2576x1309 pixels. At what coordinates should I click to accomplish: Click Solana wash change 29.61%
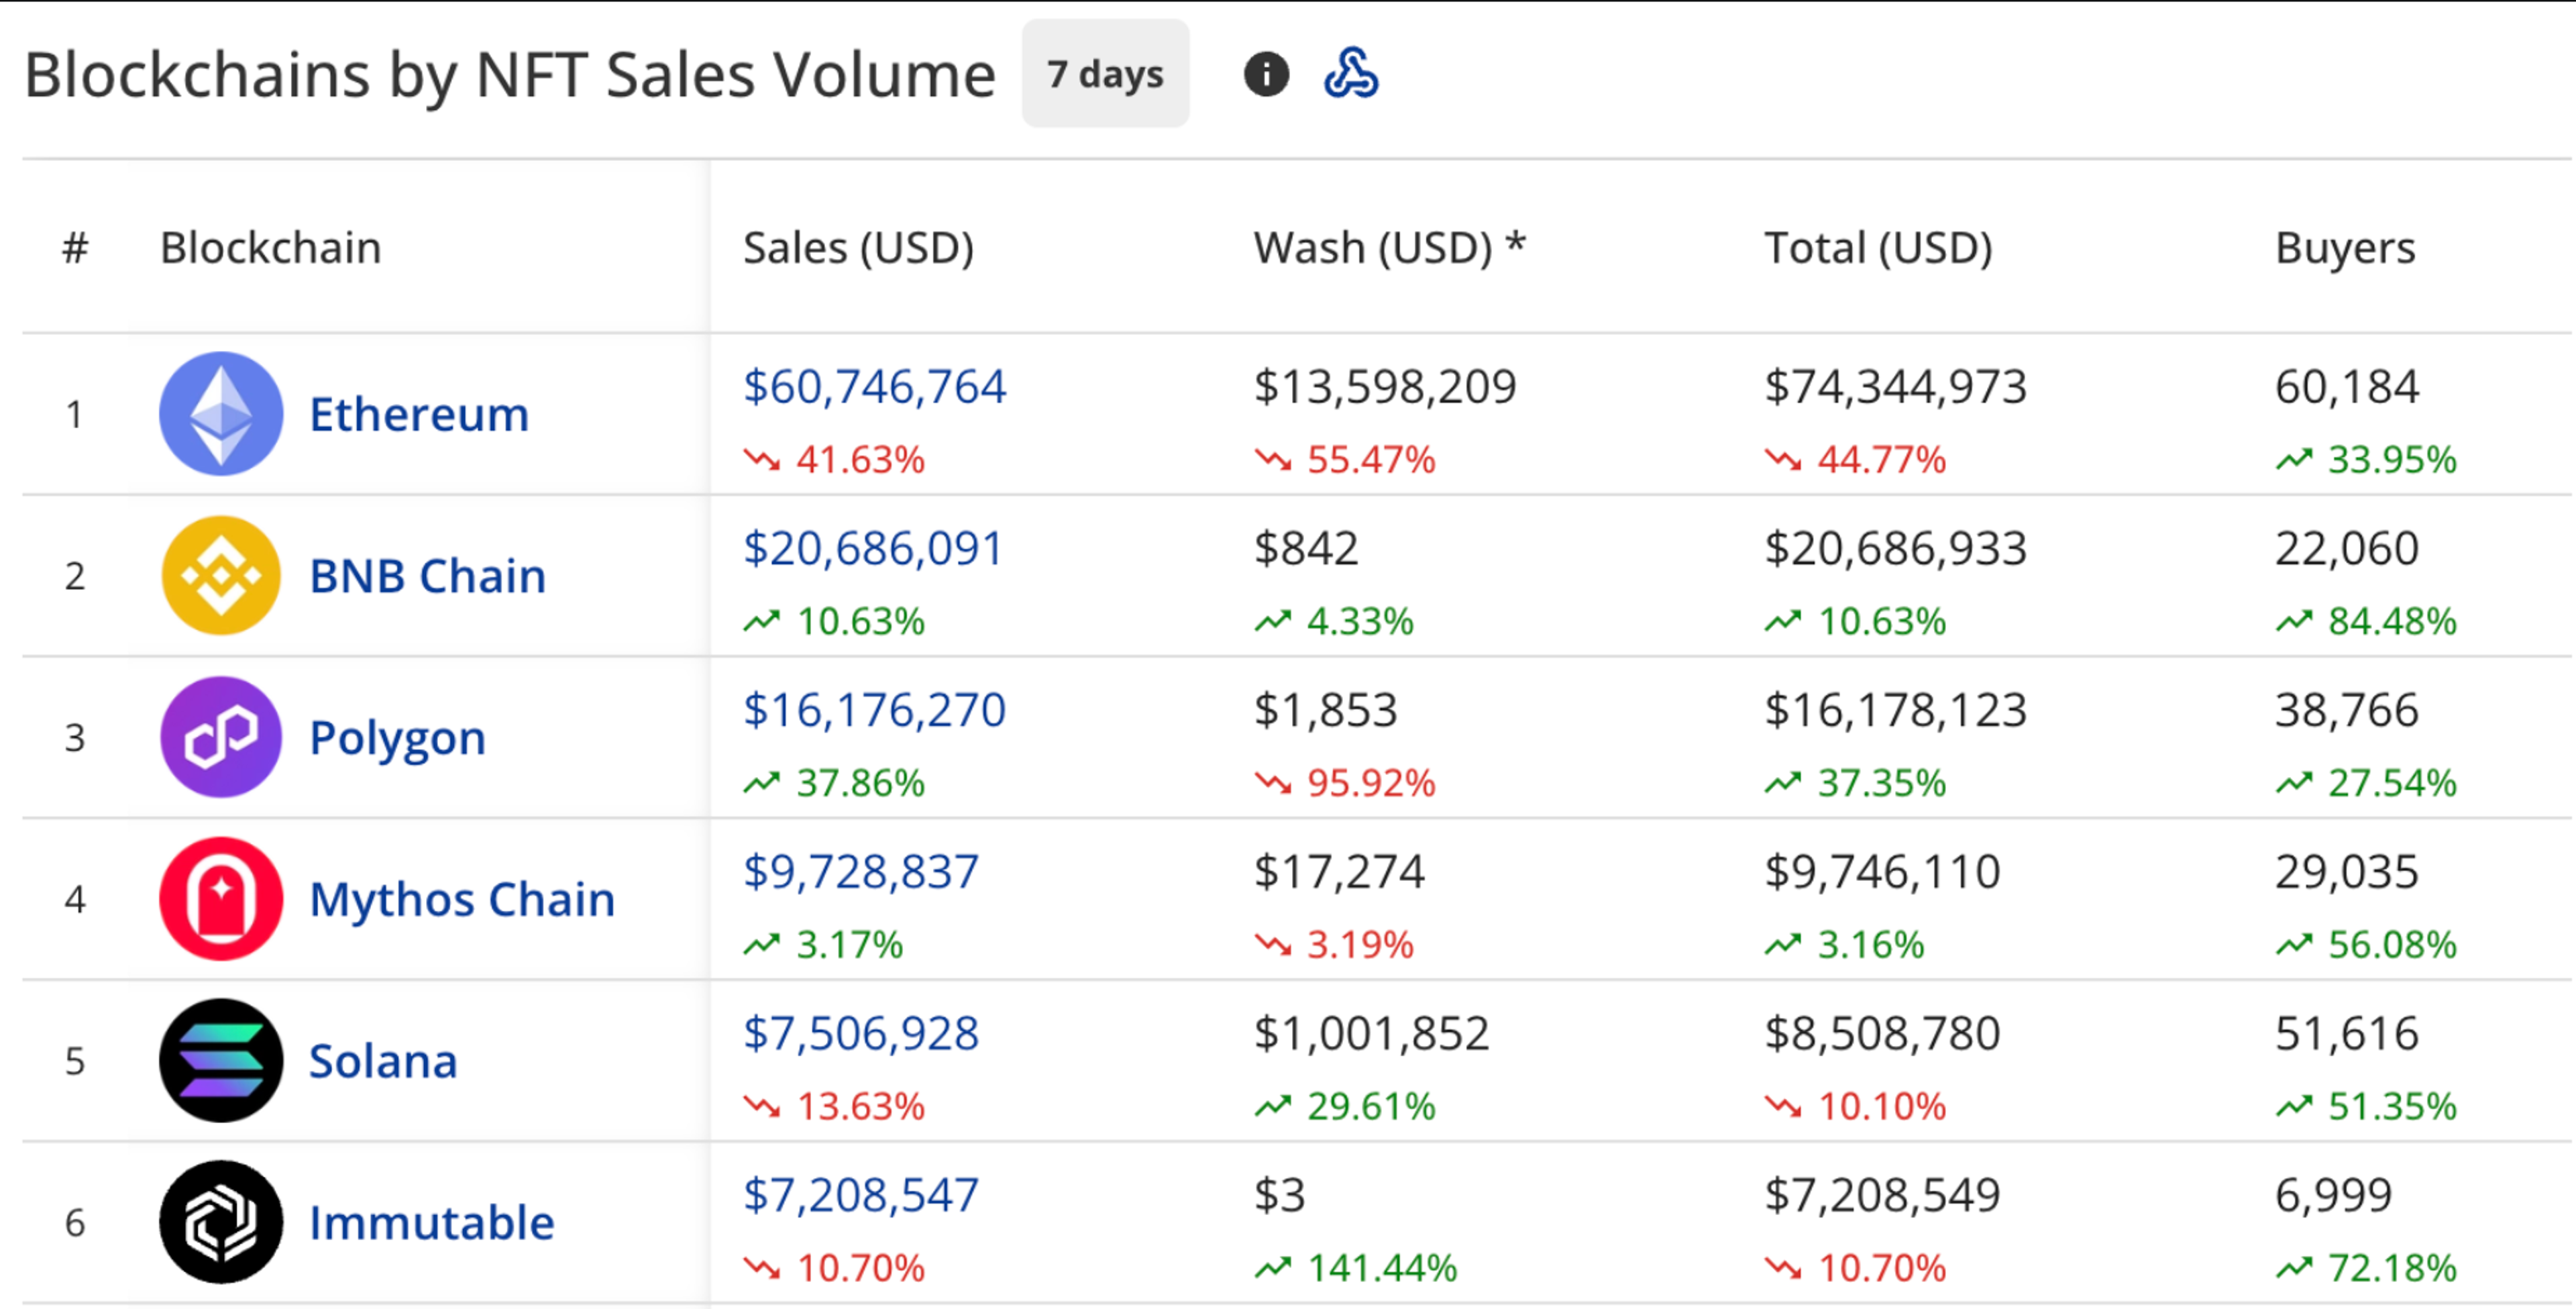pos(1345,1106)
